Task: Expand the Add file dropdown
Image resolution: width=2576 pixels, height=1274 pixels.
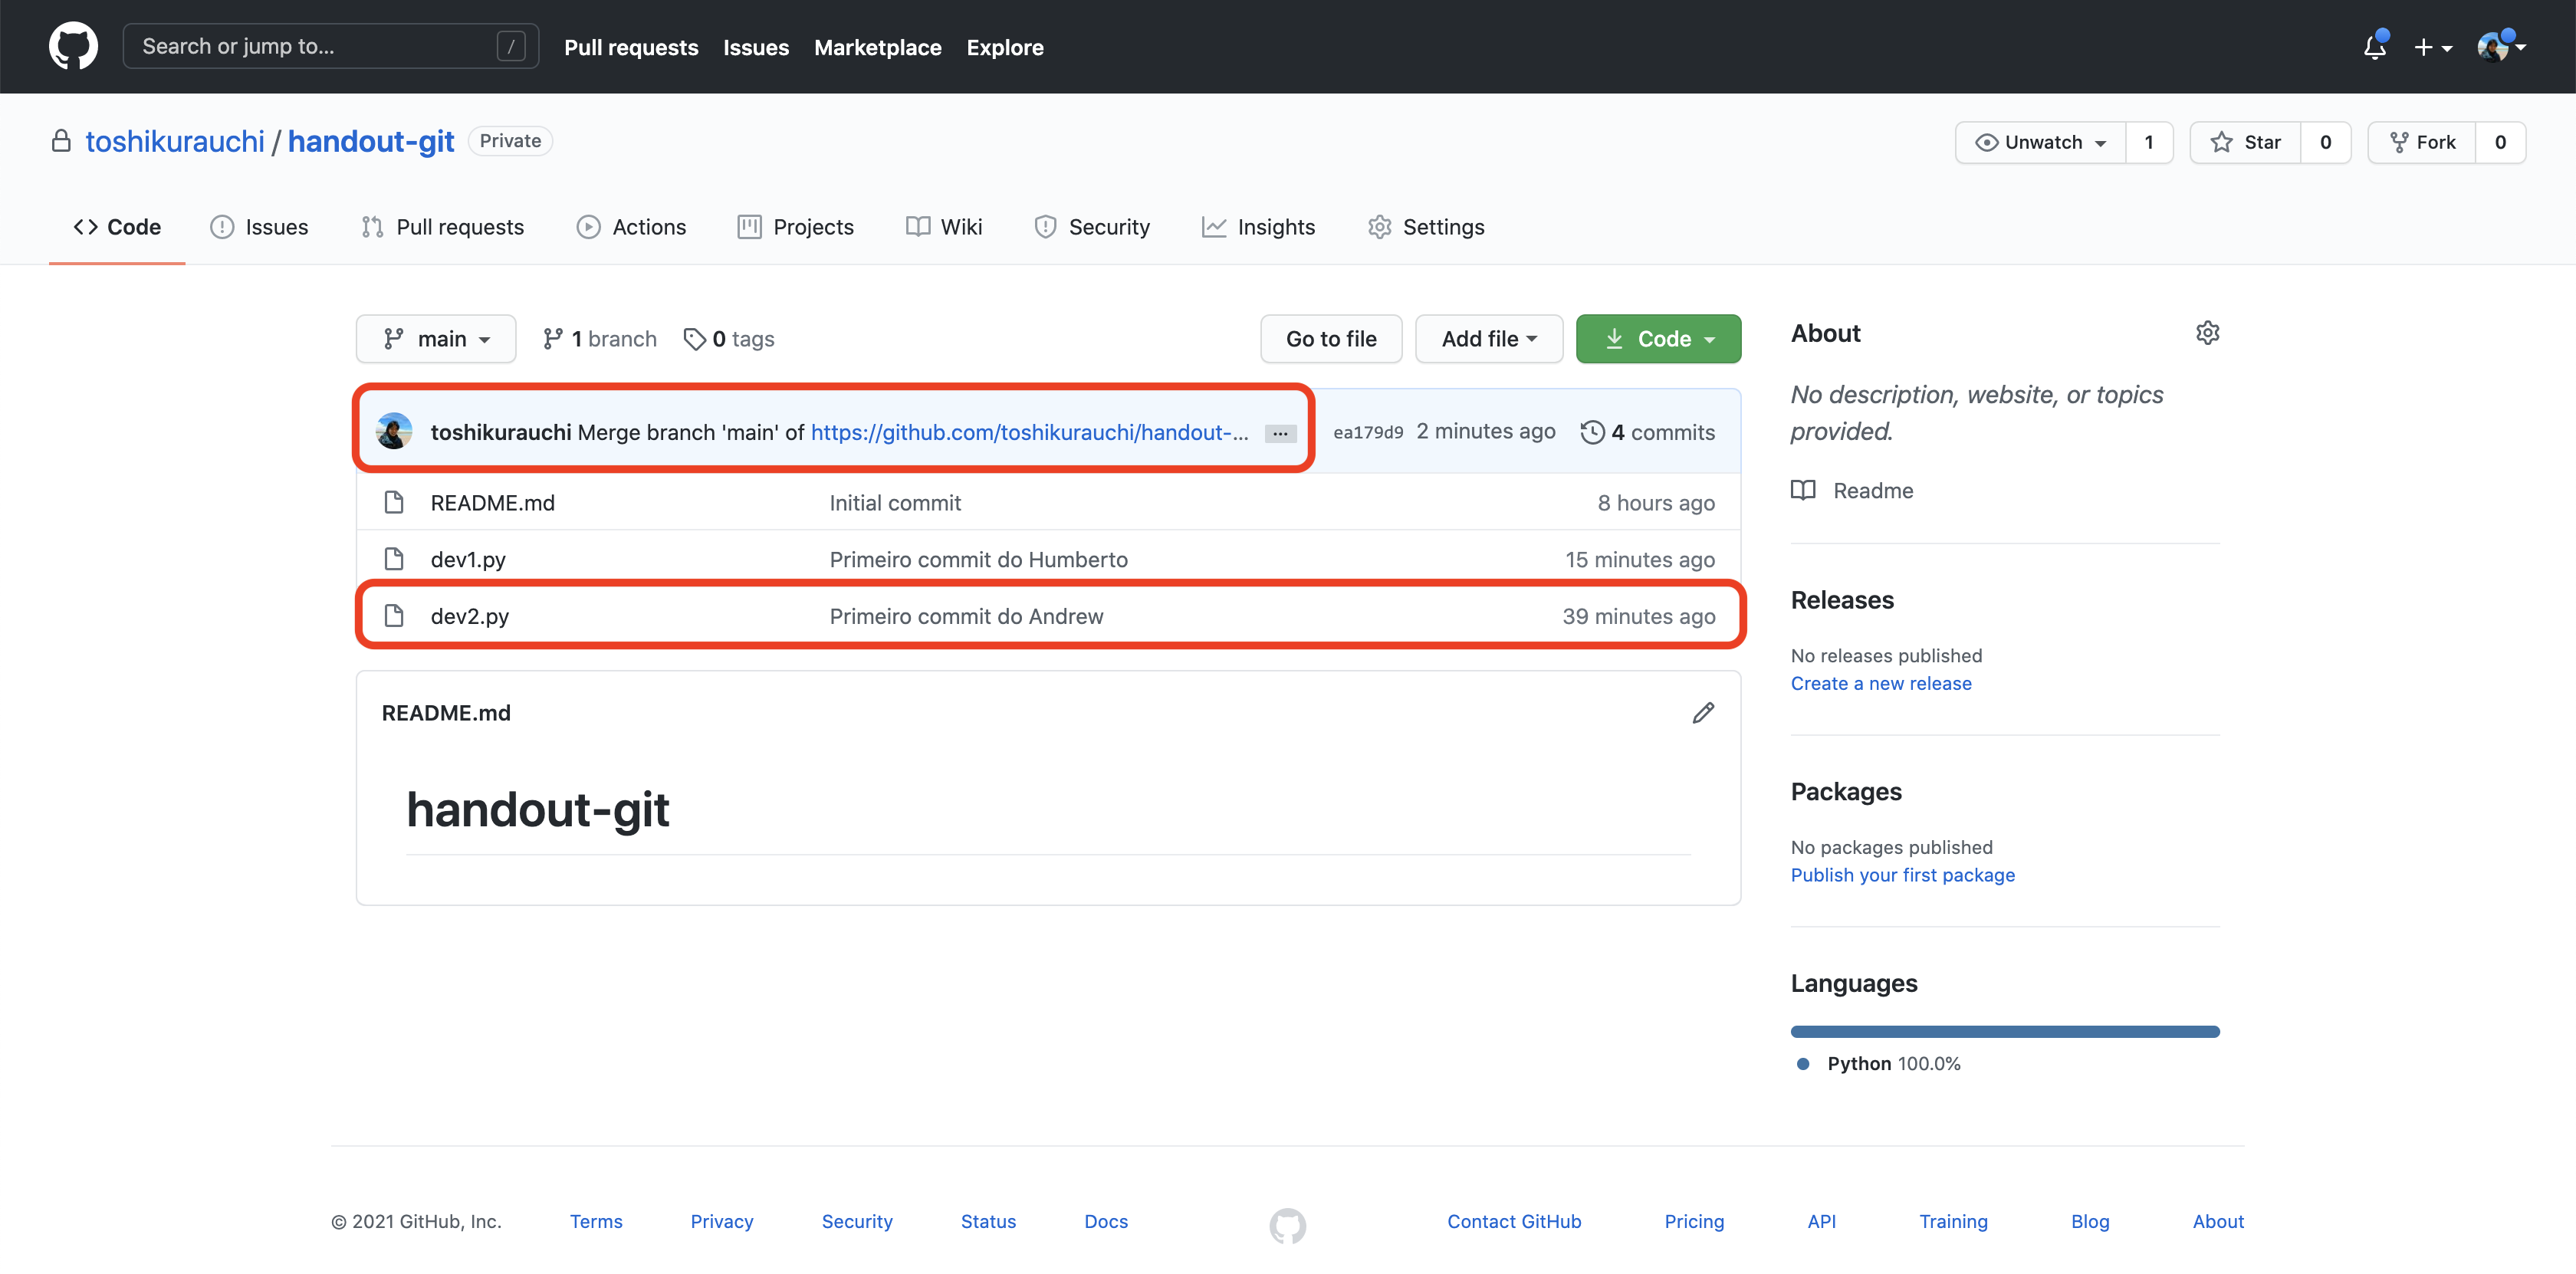Action: pos(1489,339)
